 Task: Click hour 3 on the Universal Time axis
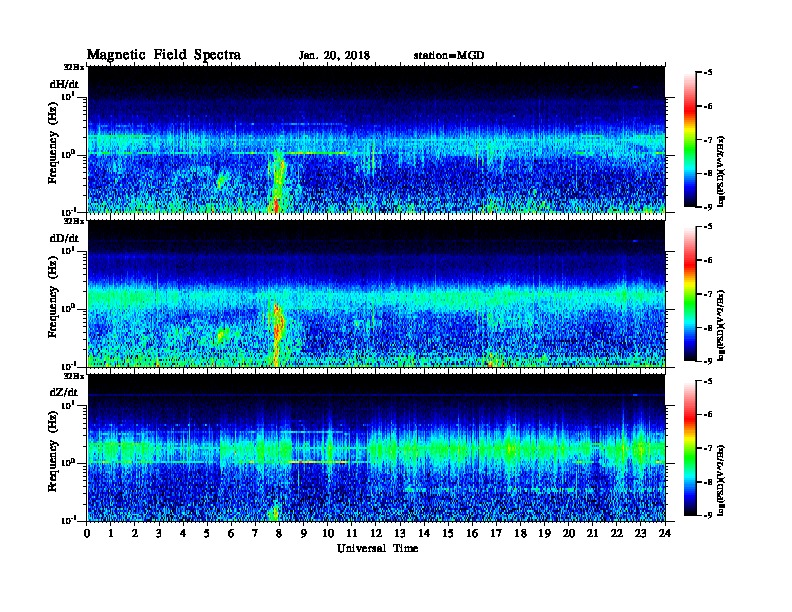coord(160,534)
